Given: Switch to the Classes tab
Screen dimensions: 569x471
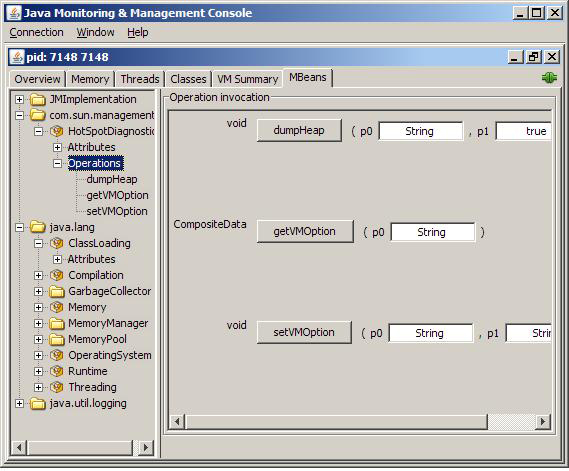Looking at the screenshot, I should coord(188,79).
